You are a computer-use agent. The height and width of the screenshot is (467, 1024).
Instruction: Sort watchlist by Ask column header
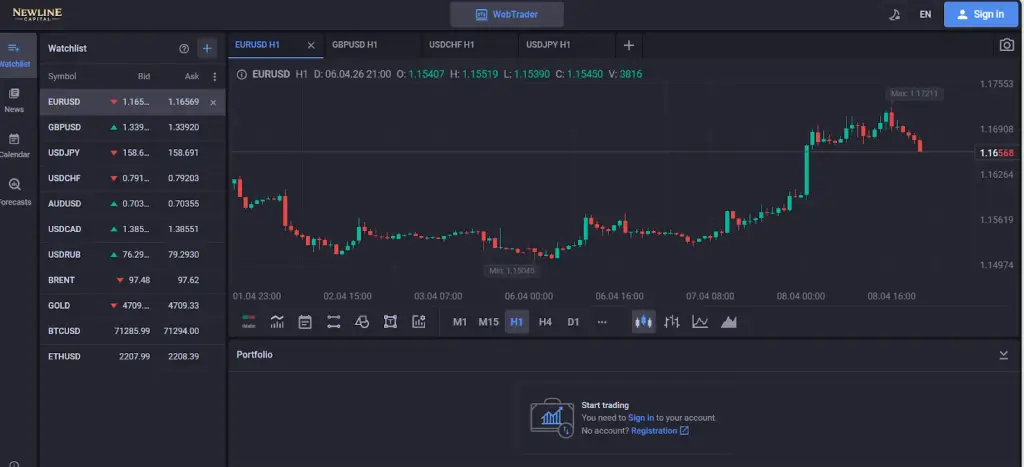[192, 76]
